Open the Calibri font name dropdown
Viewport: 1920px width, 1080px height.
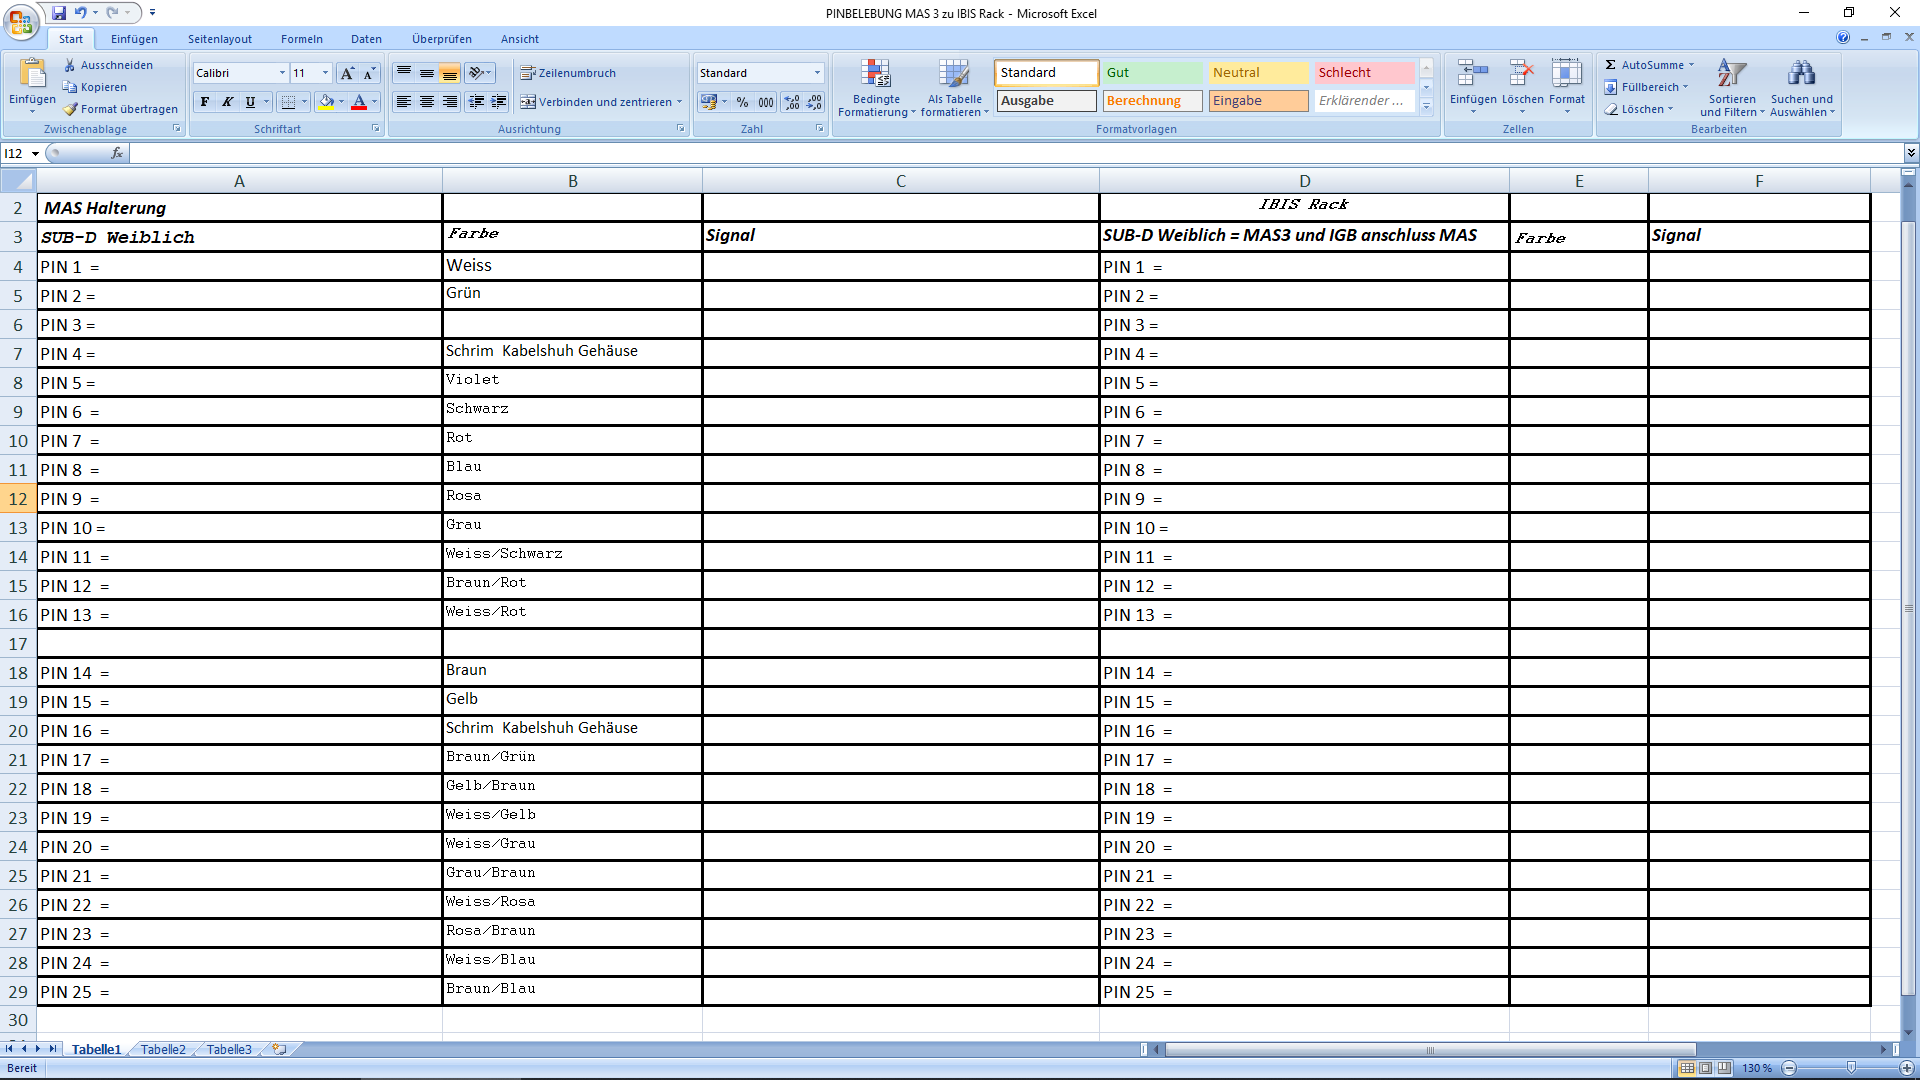pyautogui.click(x=282, y=73)
